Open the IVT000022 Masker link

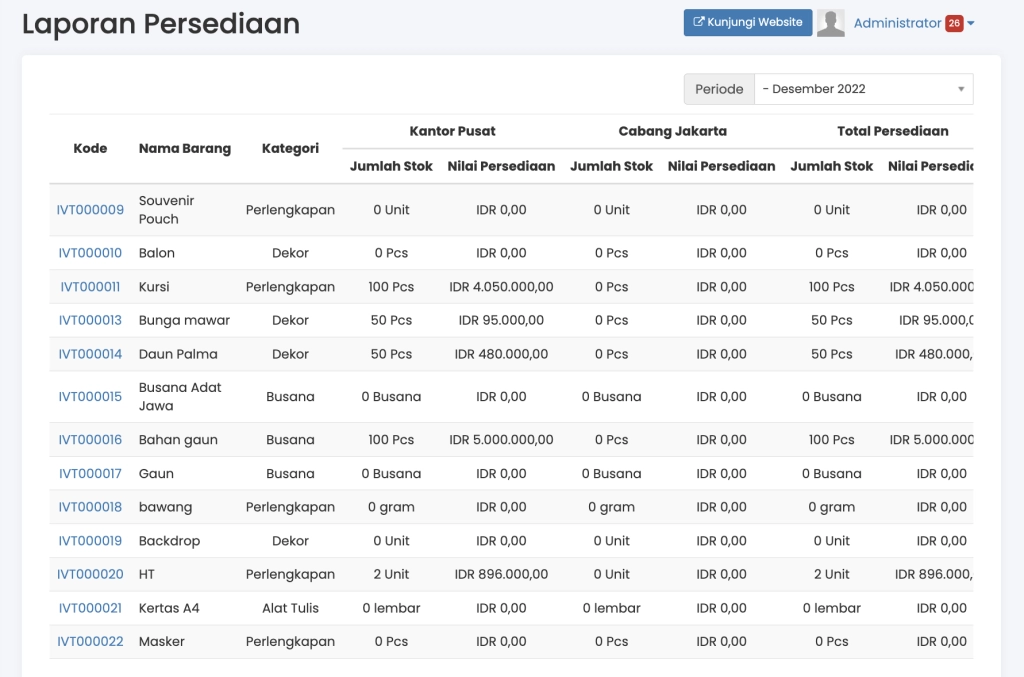tap(90, 642)
